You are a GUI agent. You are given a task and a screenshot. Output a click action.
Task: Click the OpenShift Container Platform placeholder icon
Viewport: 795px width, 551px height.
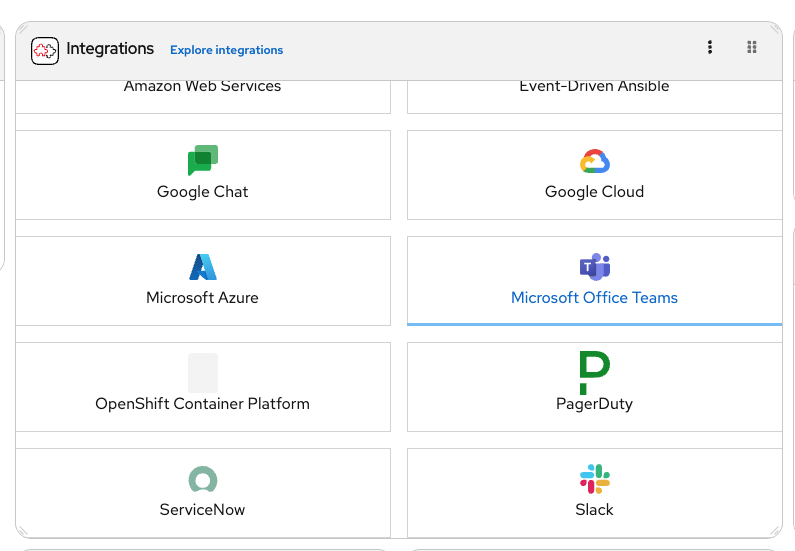[203, 373]
